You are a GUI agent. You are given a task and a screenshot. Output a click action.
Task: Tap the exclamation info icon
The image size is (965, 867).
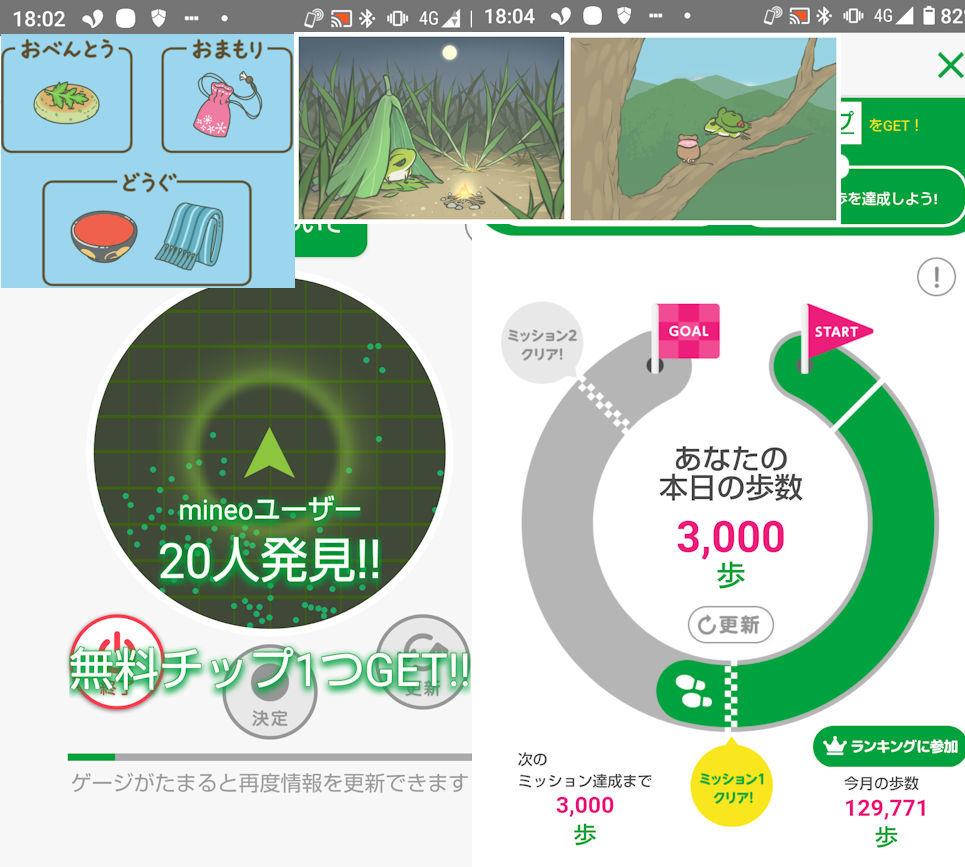click(935, 276)
